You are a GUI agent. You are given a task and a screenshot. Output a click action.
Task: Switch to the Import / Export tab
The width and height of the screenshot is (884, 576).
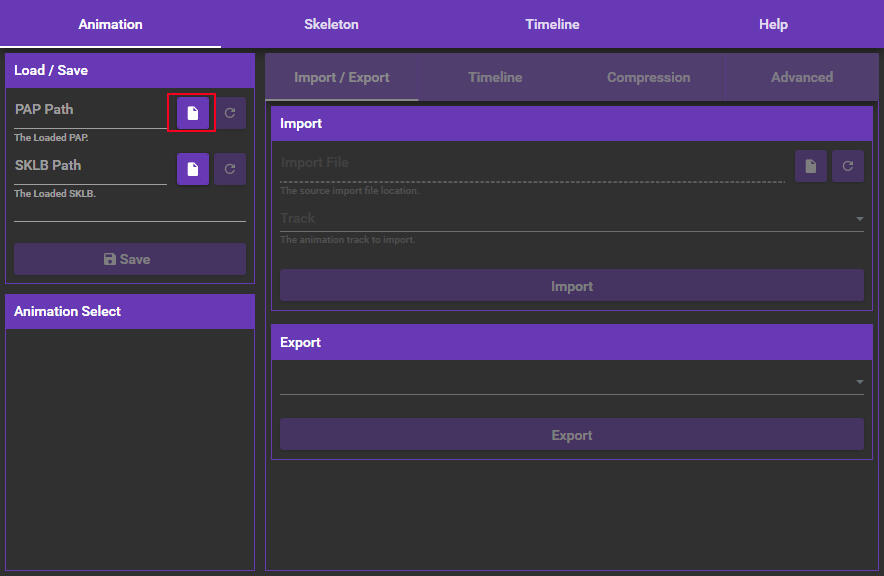click(342, 77)
